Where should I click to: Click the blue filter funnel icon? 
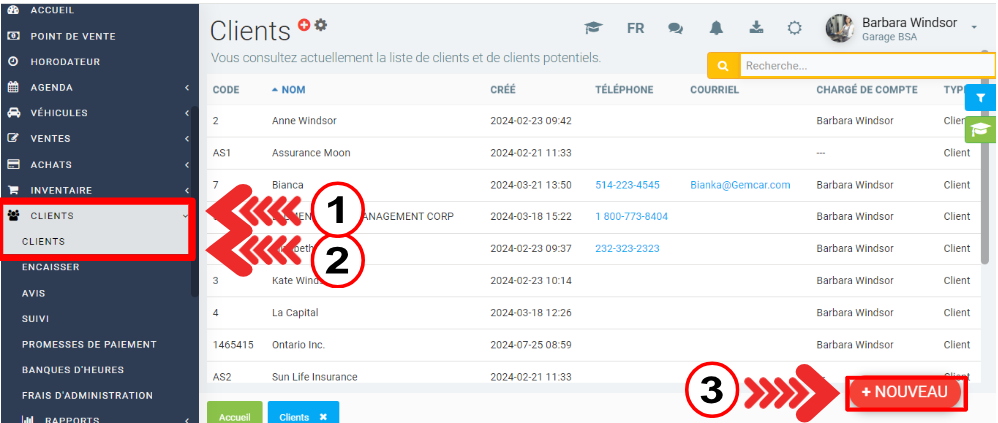(x=980, y=98)
